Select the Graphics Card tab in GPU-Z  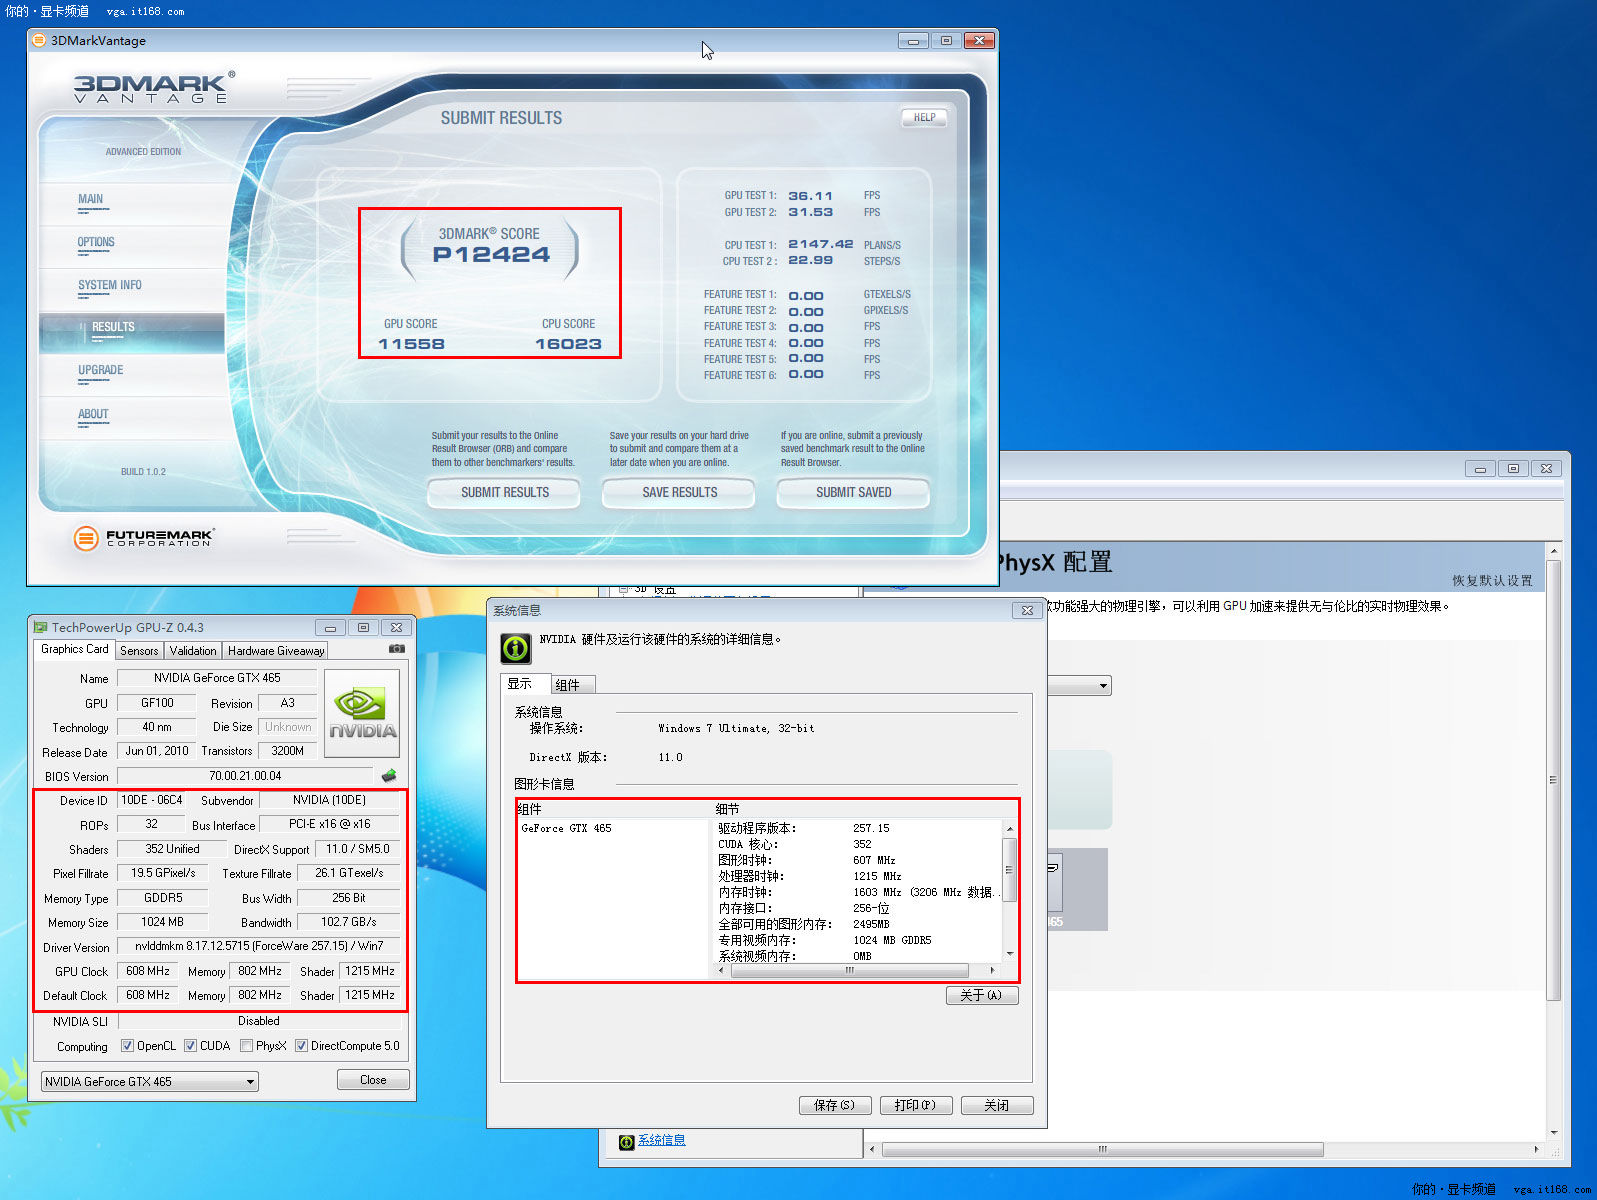click(x=74, y=649)
